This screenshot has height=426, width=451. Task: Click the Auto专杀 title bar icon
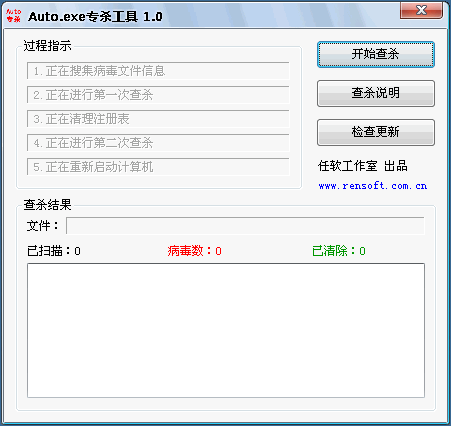click(x=14, y=16)
